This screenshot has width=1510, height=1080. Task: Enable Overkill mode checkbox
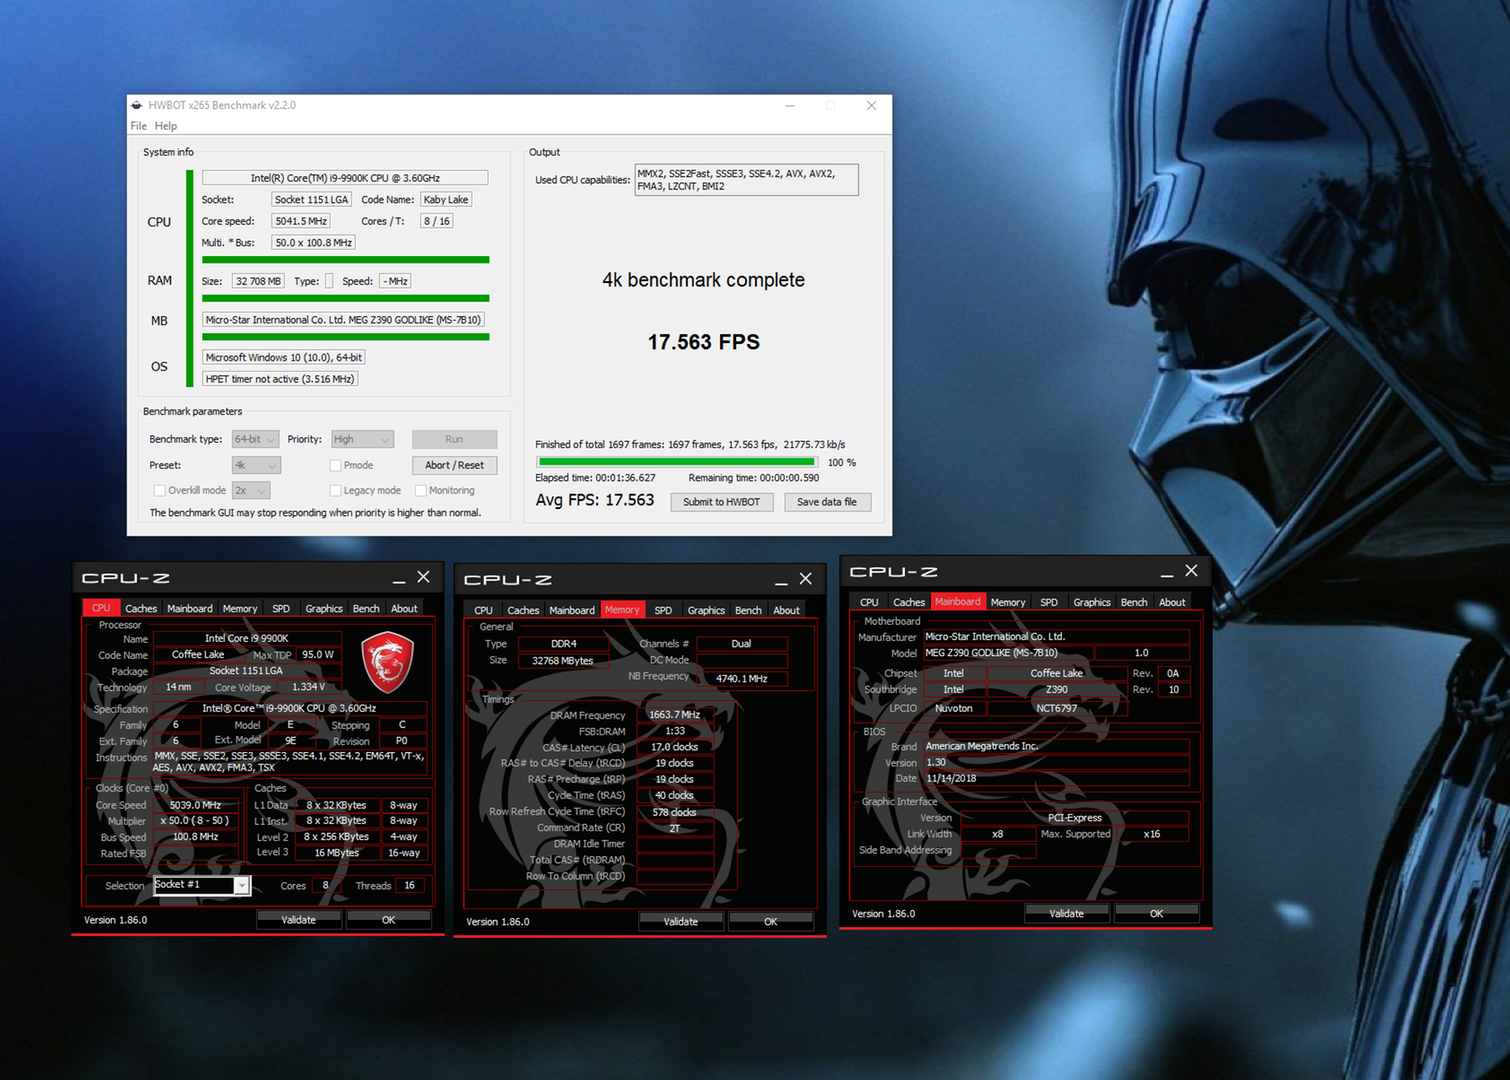[159, 491]
